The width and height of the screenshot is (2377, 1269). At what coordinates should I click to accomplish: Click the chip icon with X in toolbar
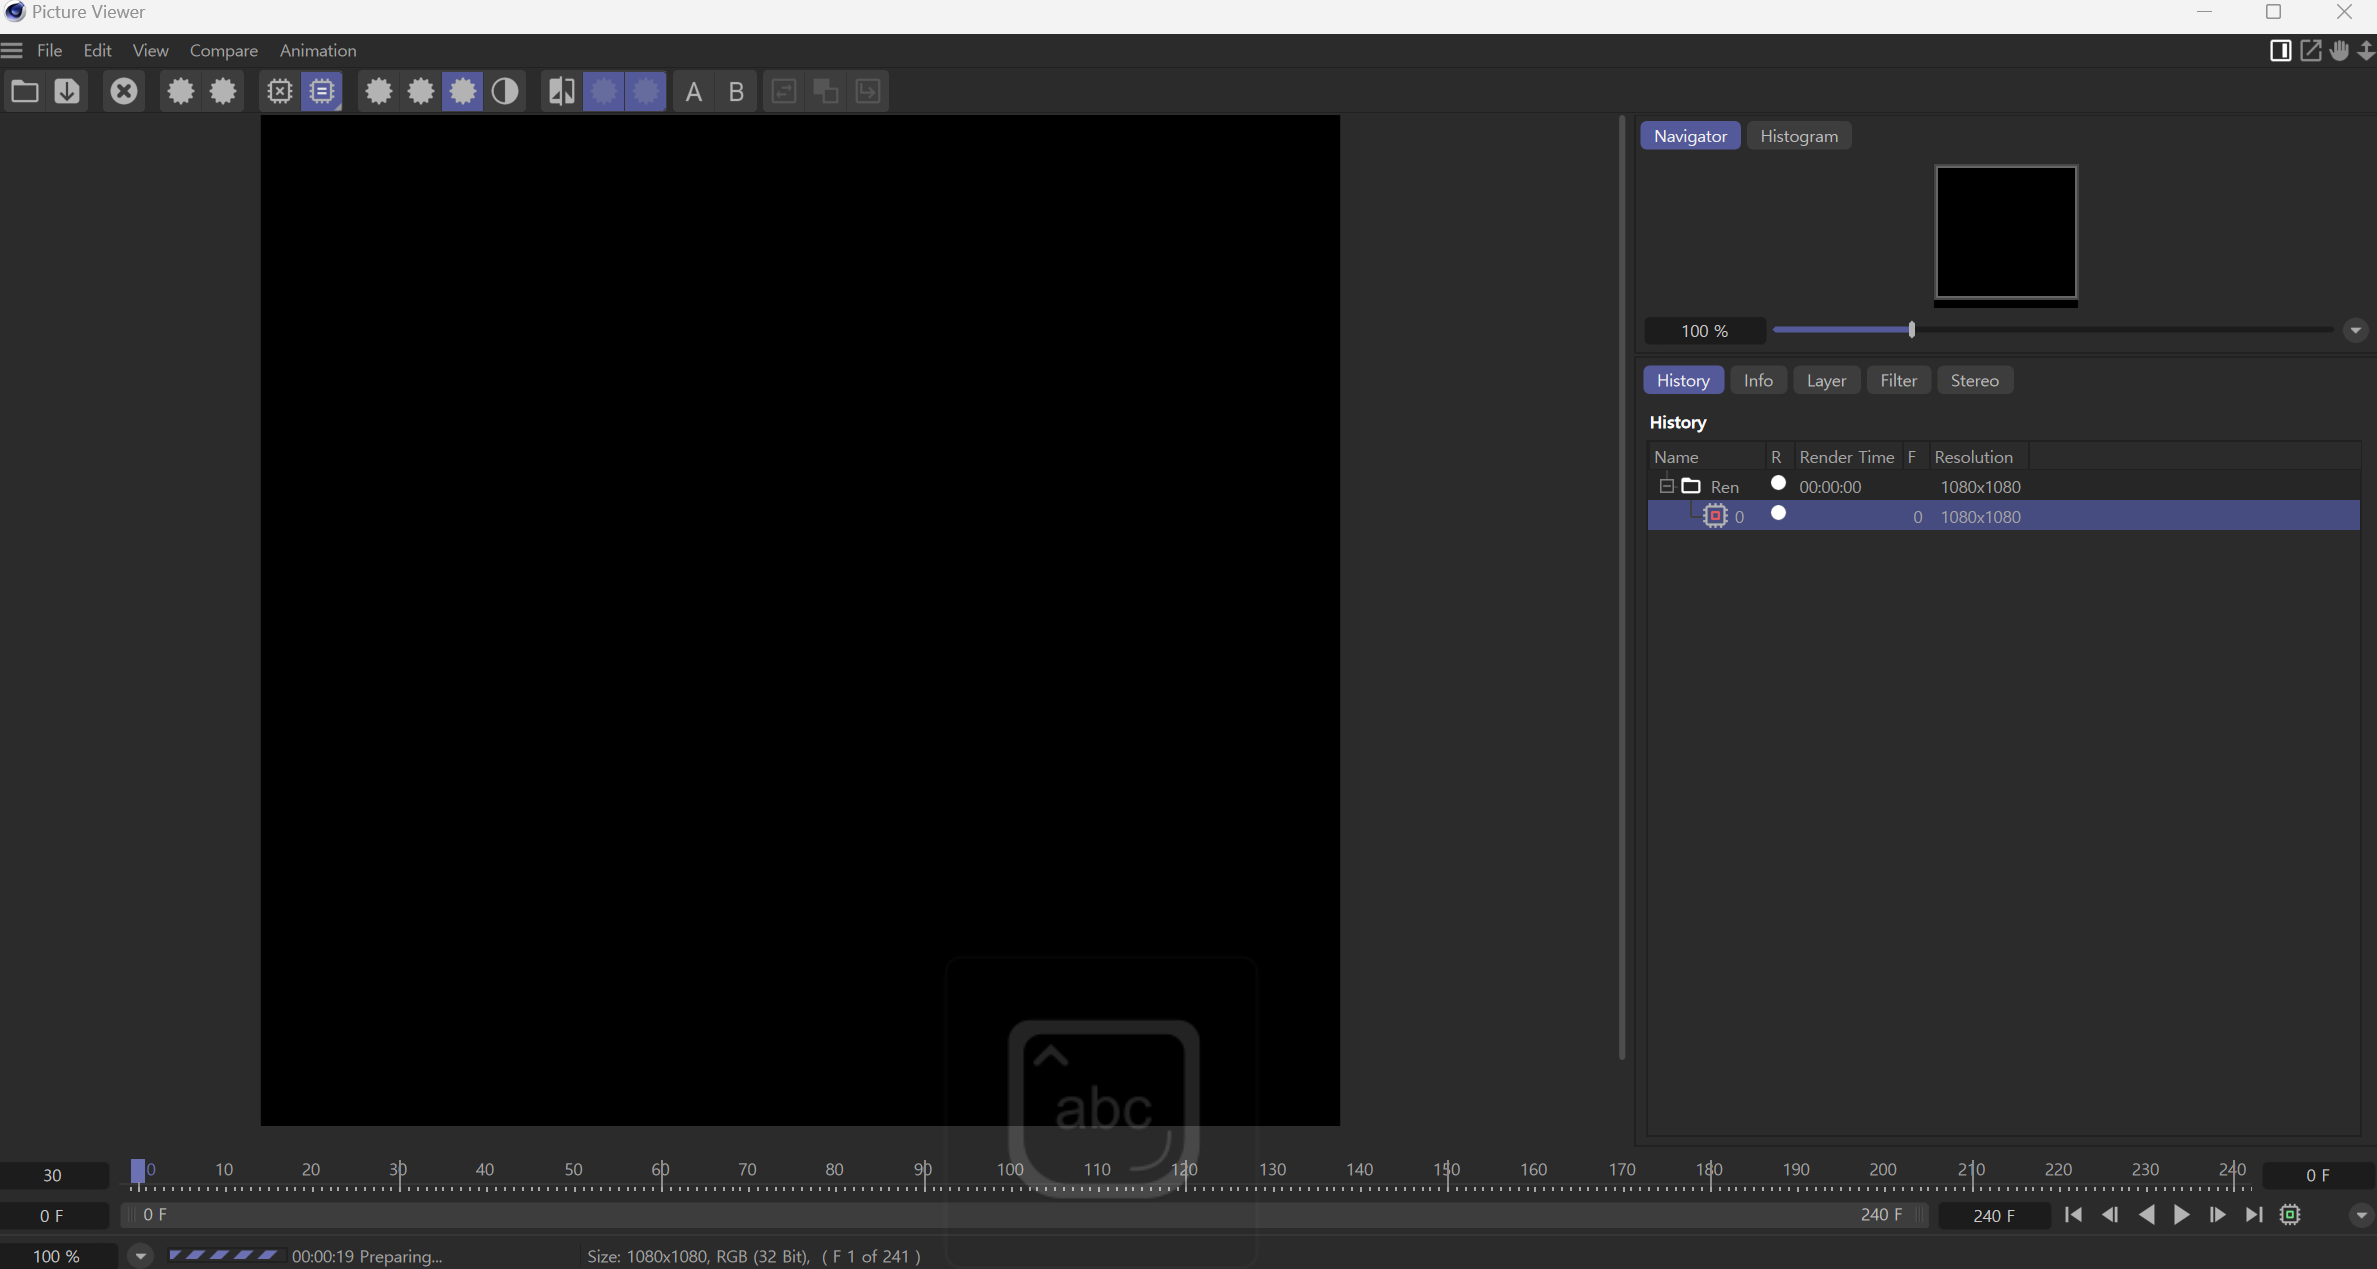[x=279, y=92]
